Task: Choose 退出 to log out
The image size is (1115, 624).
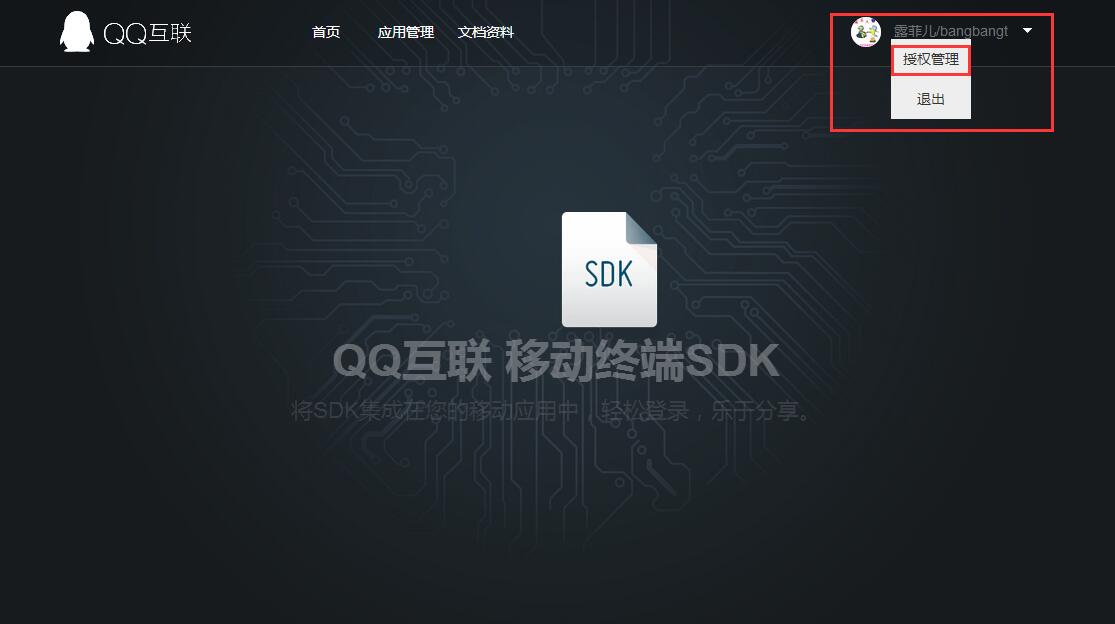Action: tap(931, 99)
